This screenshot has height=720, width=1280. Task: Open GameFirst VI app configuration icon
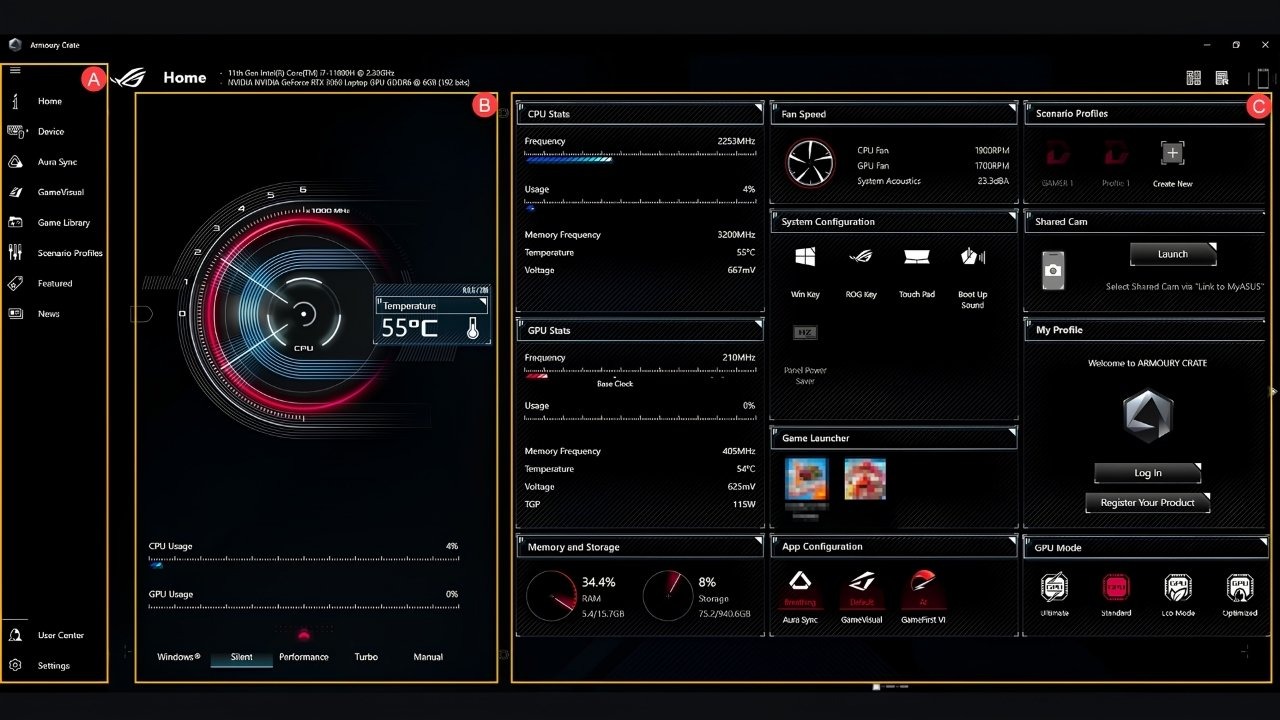923,583
